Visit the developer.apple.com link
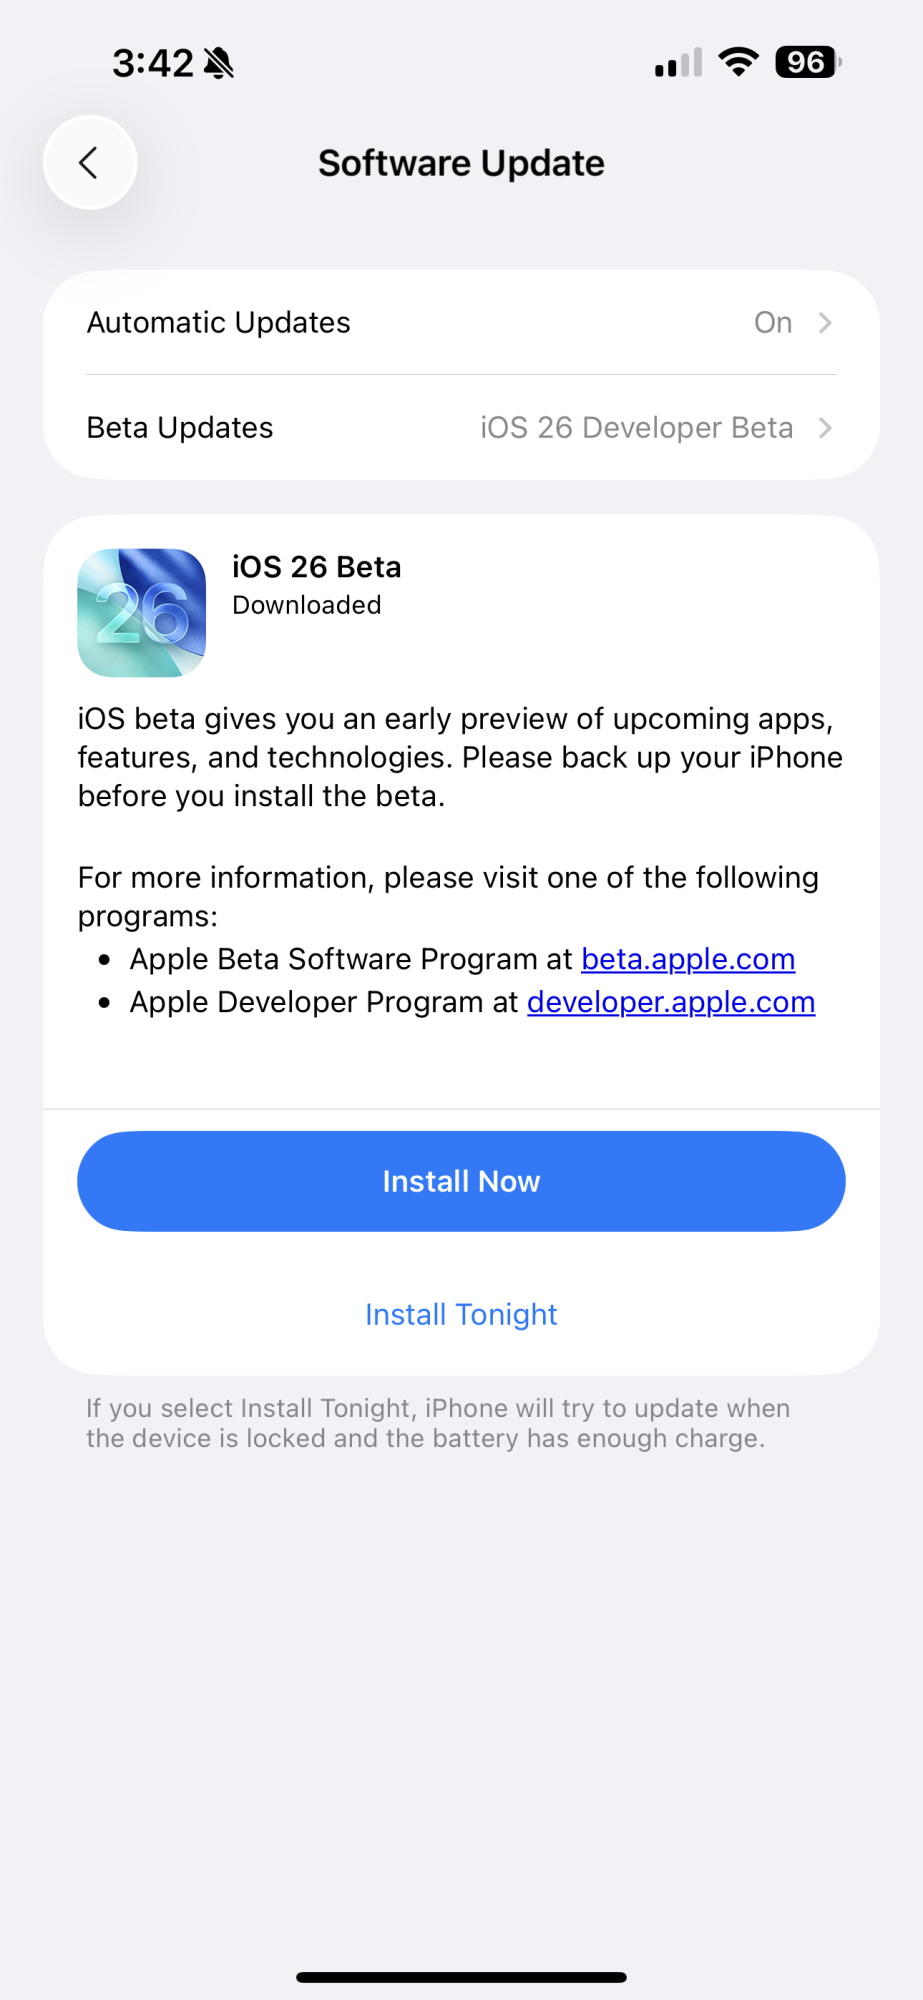 [671, 1002]
